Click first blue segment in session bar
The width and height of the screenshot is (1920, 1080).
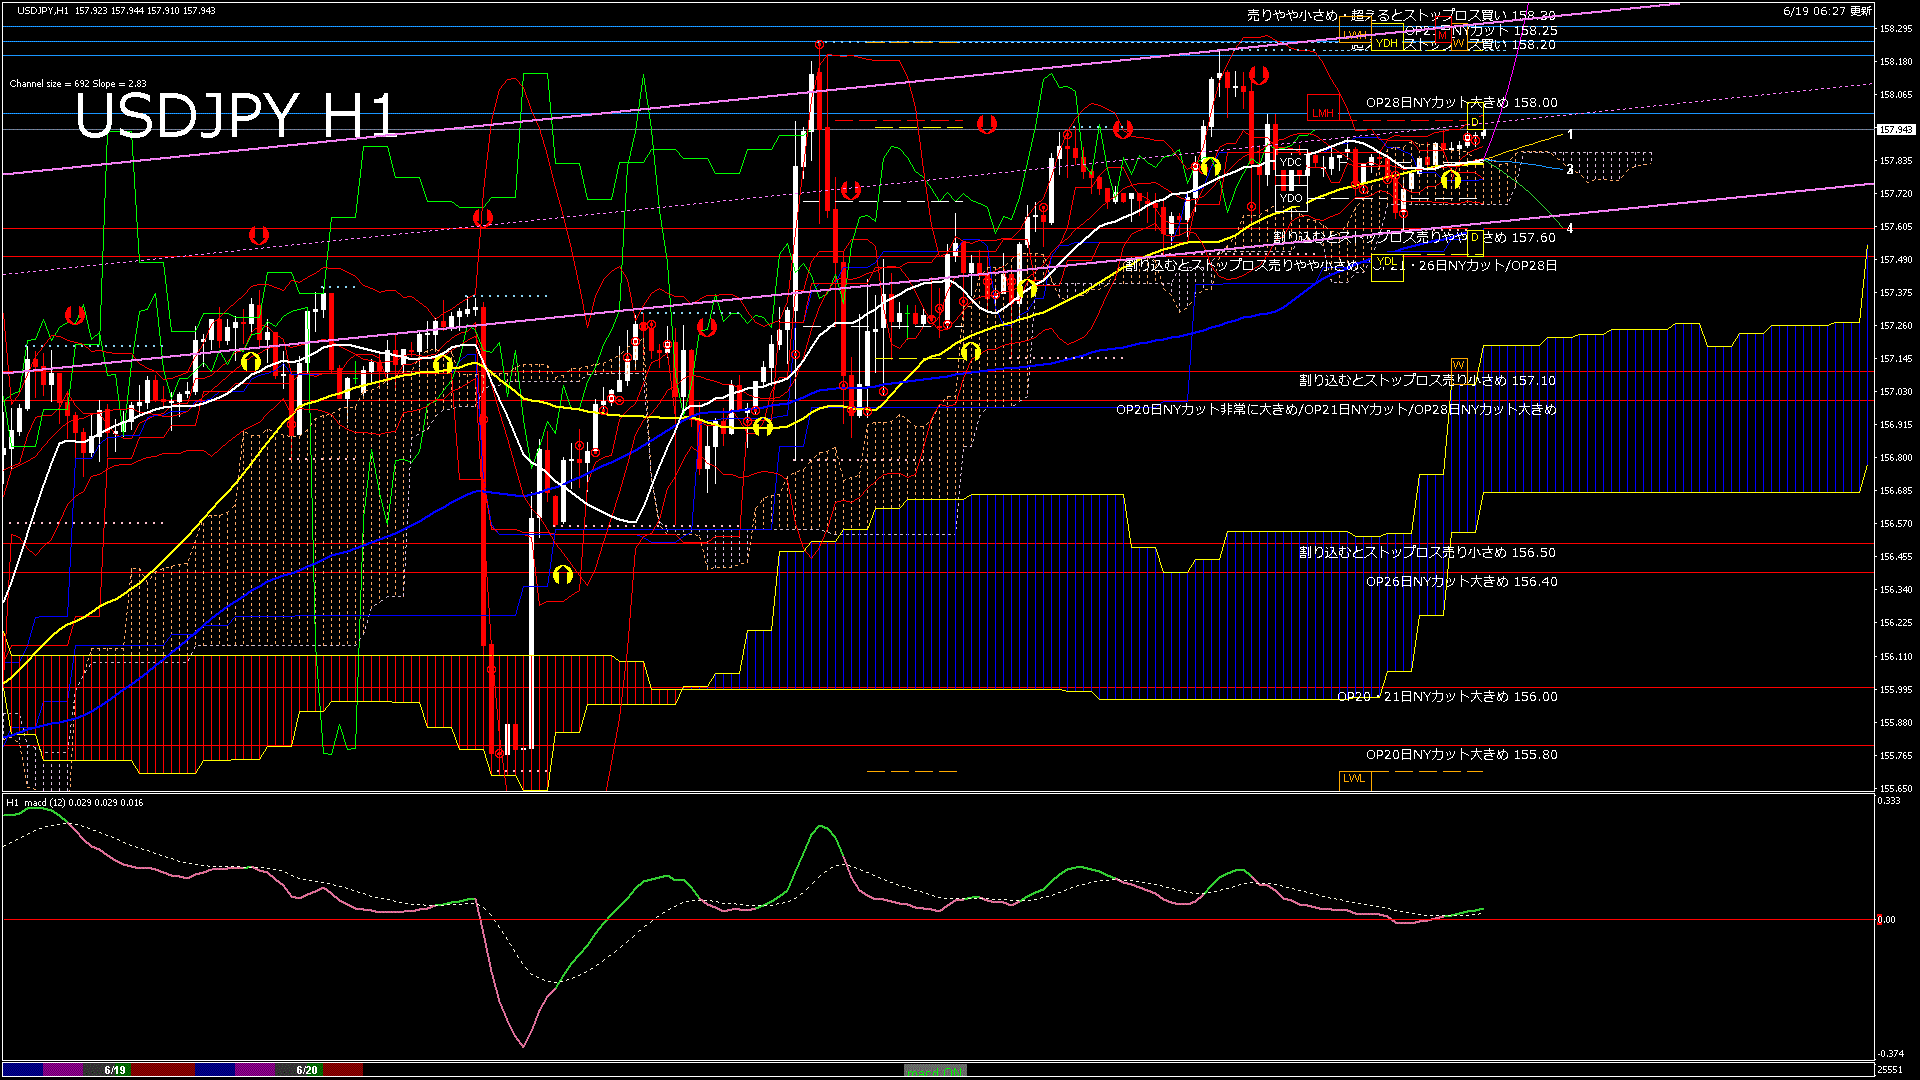(23, 1070)
